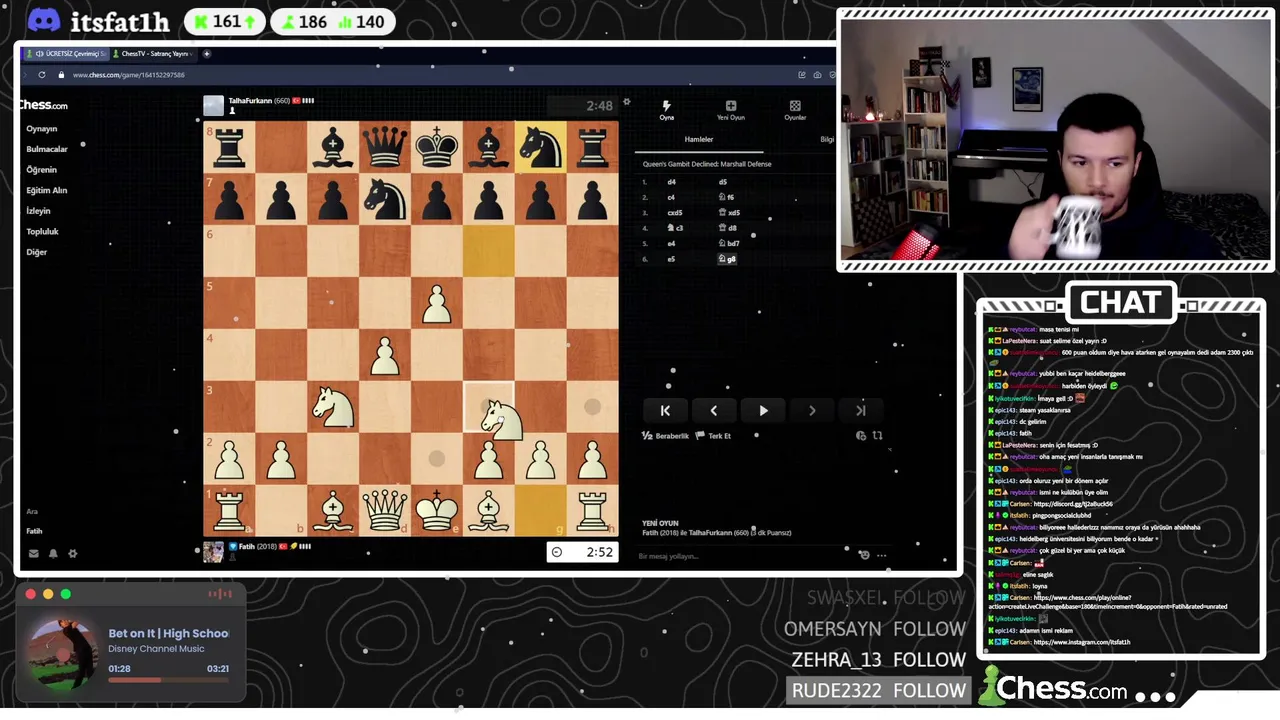Open board settings gear near top clock
The width and height of the screenshot is (1280, 720).
[627, 102]
